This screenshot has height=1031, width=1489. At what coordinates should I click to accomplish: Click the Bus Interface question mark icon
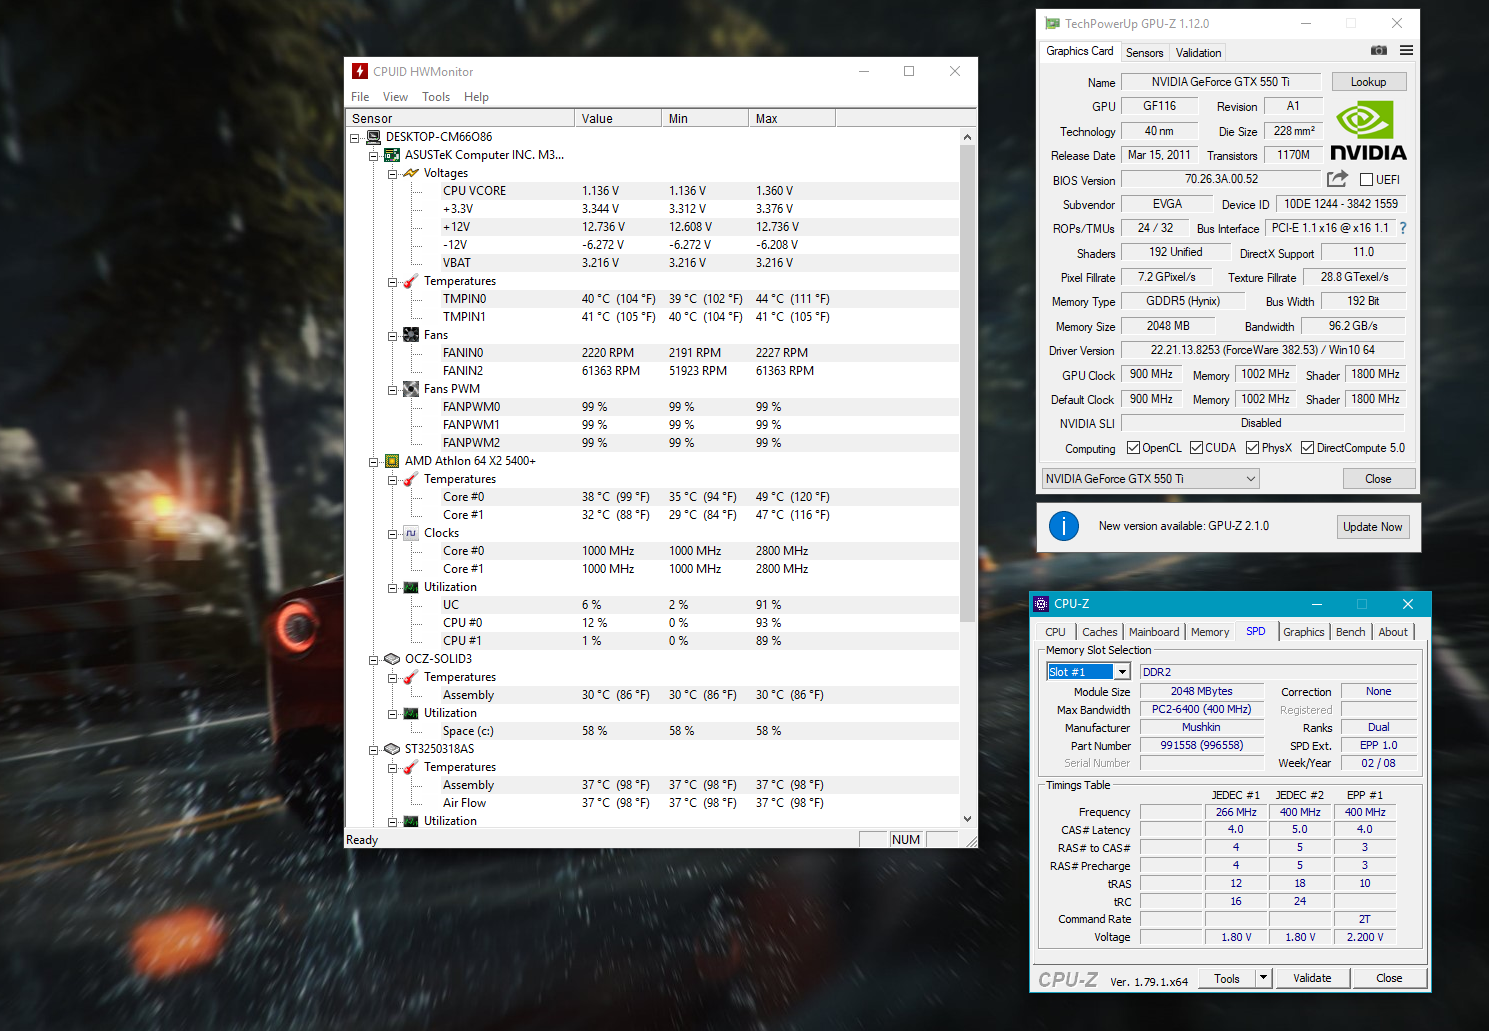click(1402, 228)
